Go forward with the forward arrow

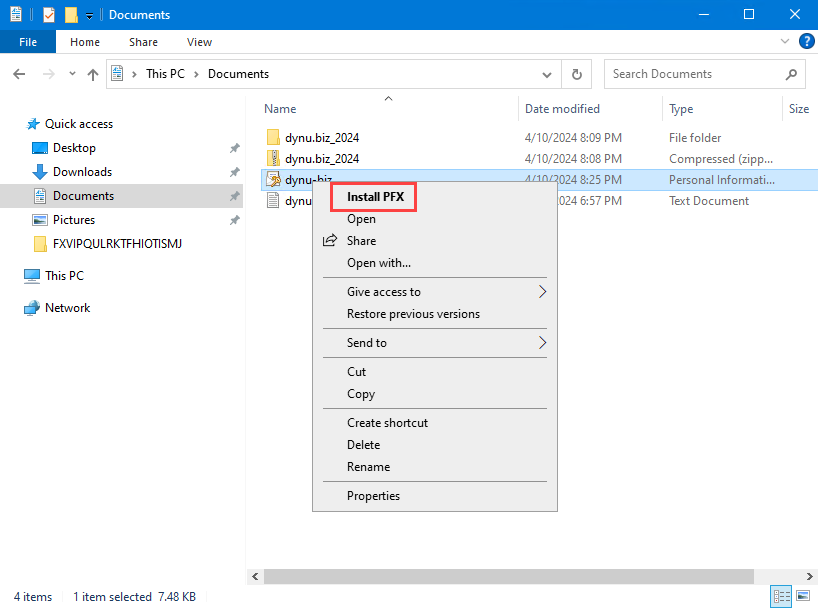49,74
